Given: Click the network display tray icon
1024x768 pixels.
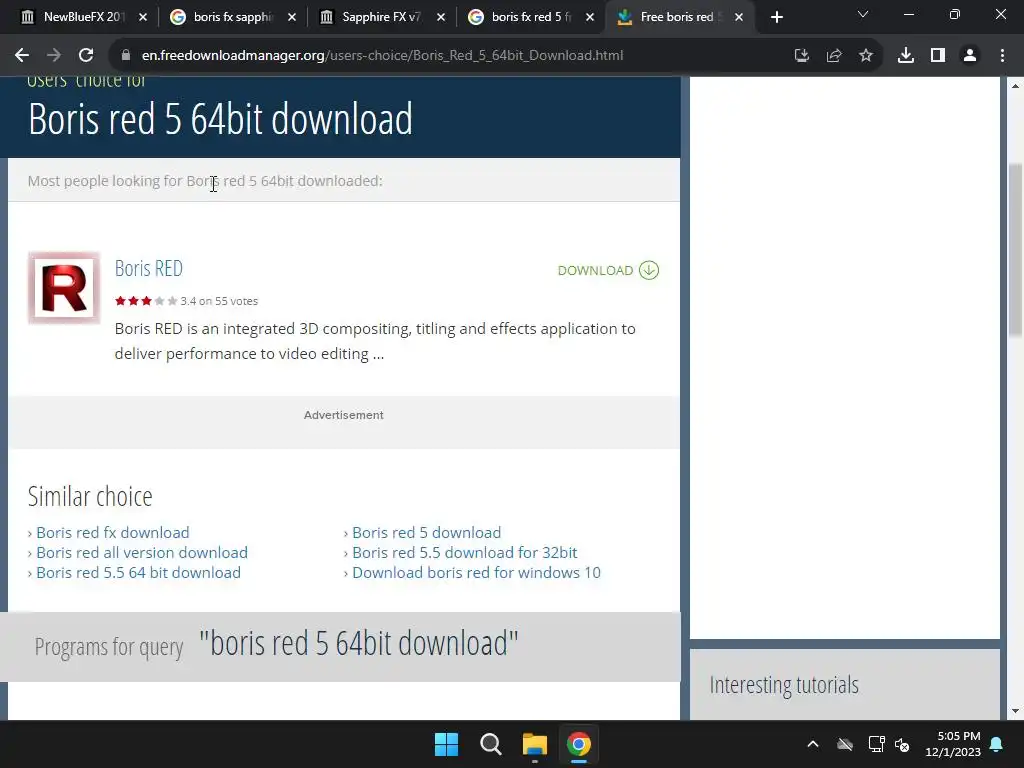Looking at the screenshot, I should [876, 744].
